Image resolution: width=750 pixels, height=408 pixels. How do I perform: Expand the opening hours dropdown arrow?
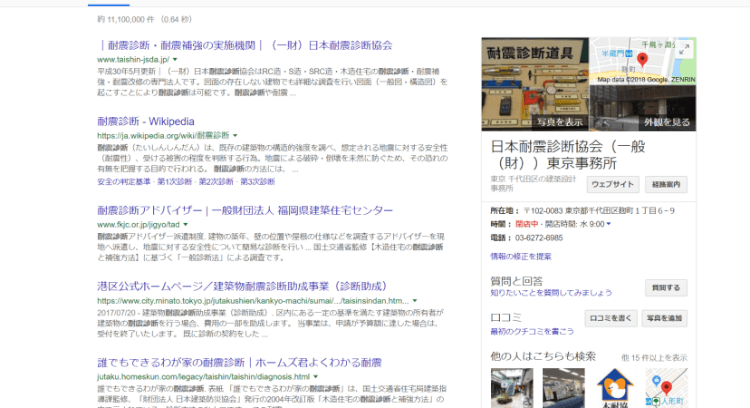pos(608,224)
